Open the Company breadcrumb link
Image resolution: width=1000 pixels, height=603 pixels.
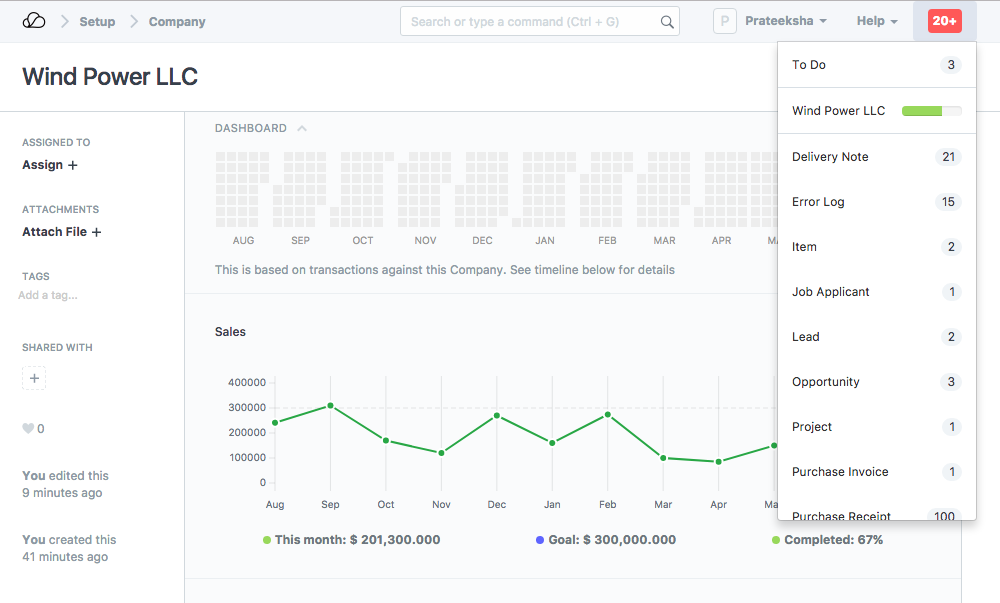(177, 21)
